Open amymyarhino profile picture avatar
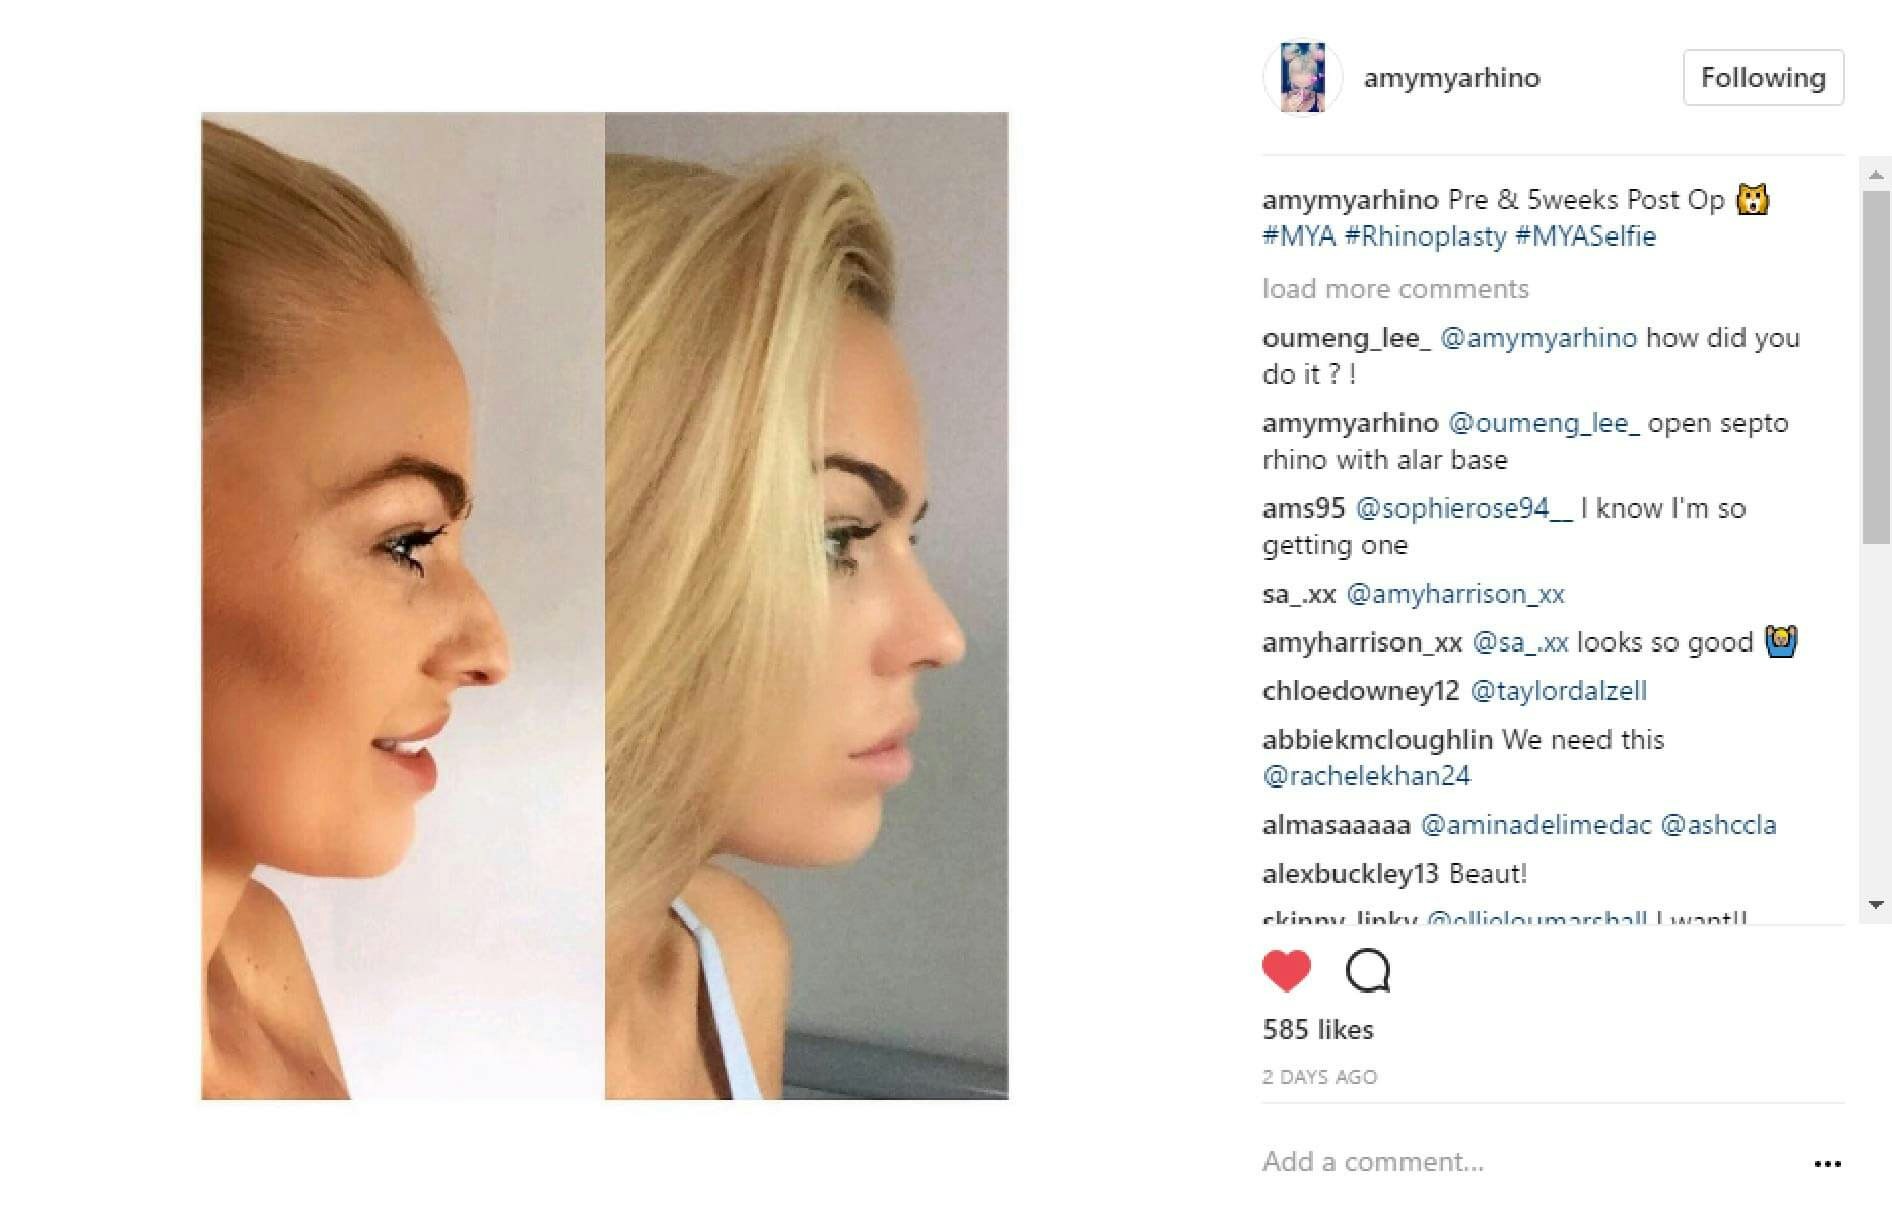This screenshot has height=1216, width=1892. tap(1303, 78)
